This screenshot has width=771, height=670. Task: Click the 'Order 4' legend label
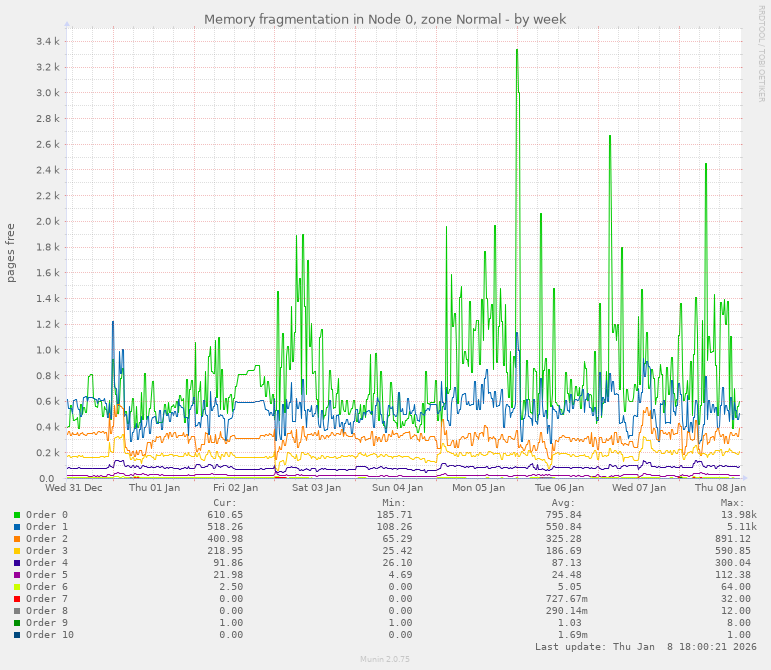(47, 563)
